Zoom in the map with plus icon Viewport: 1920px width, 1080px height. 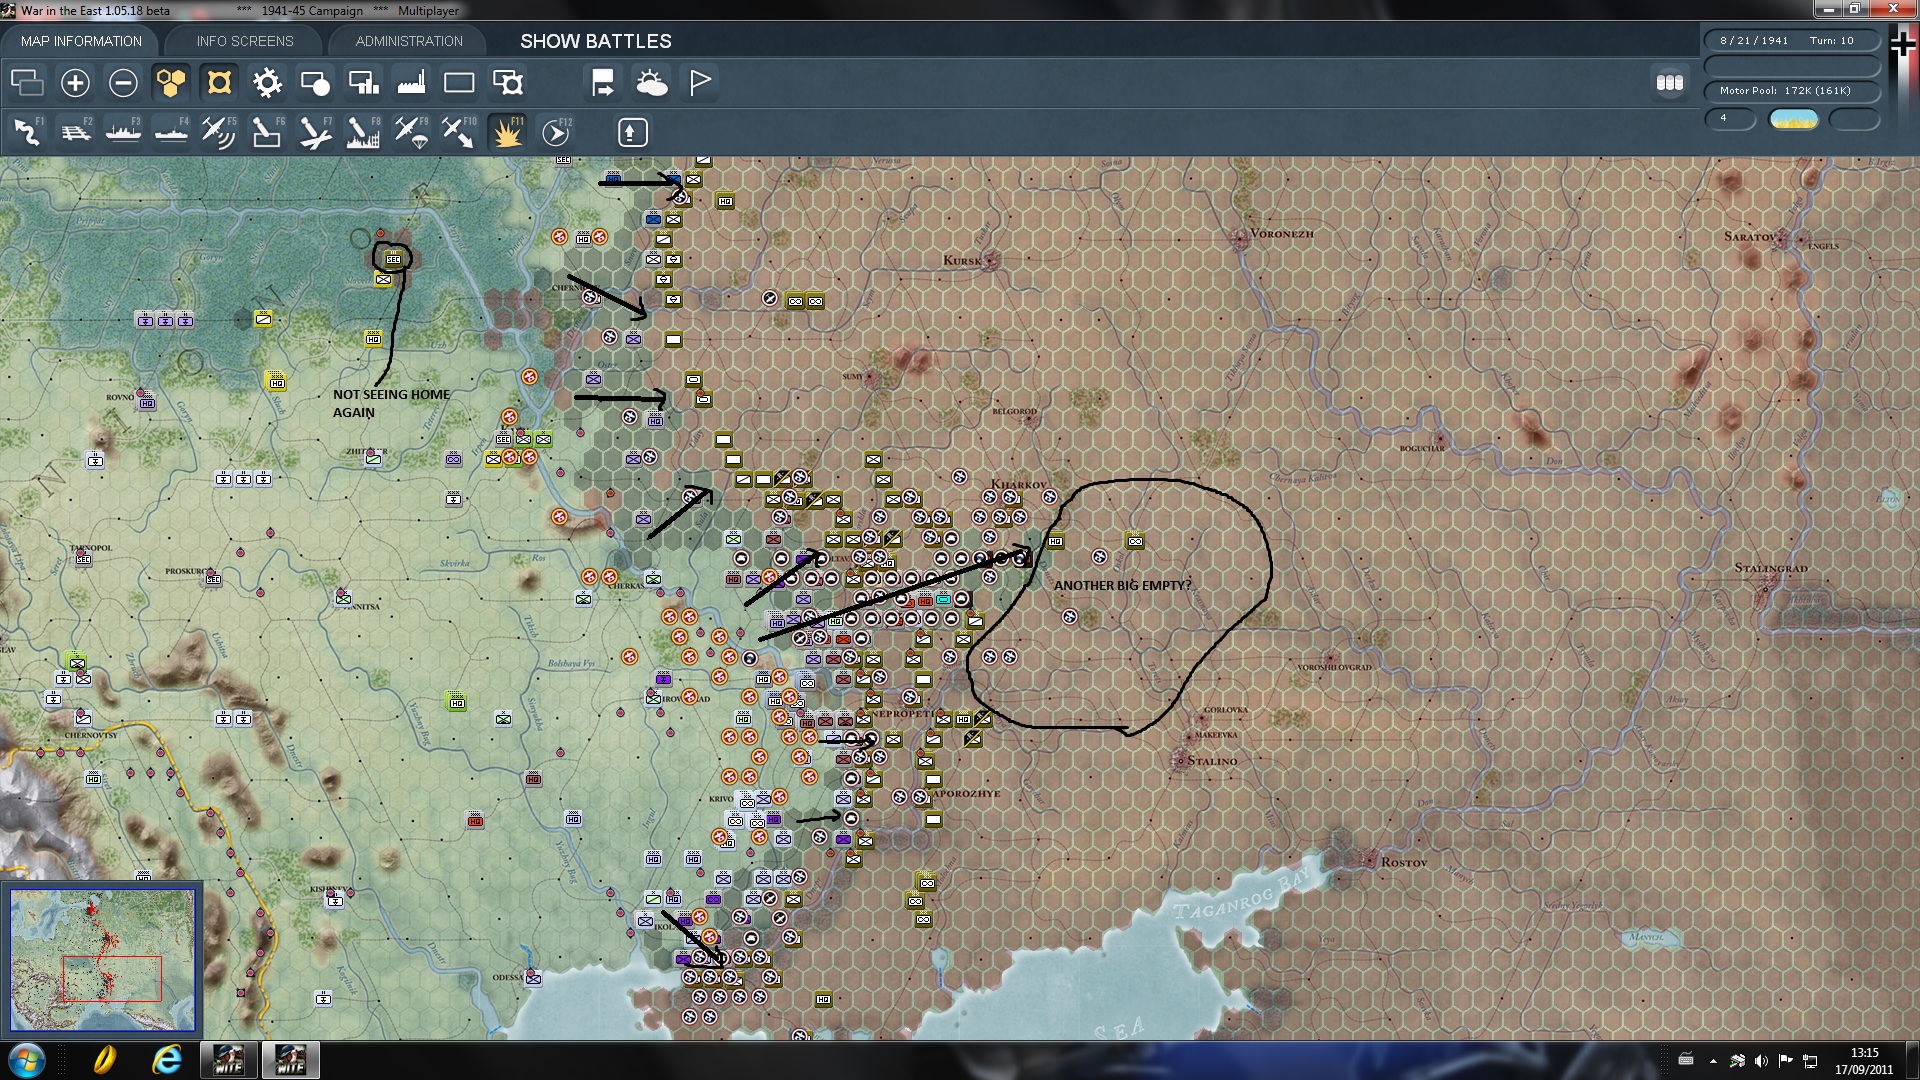click(75, 82)
